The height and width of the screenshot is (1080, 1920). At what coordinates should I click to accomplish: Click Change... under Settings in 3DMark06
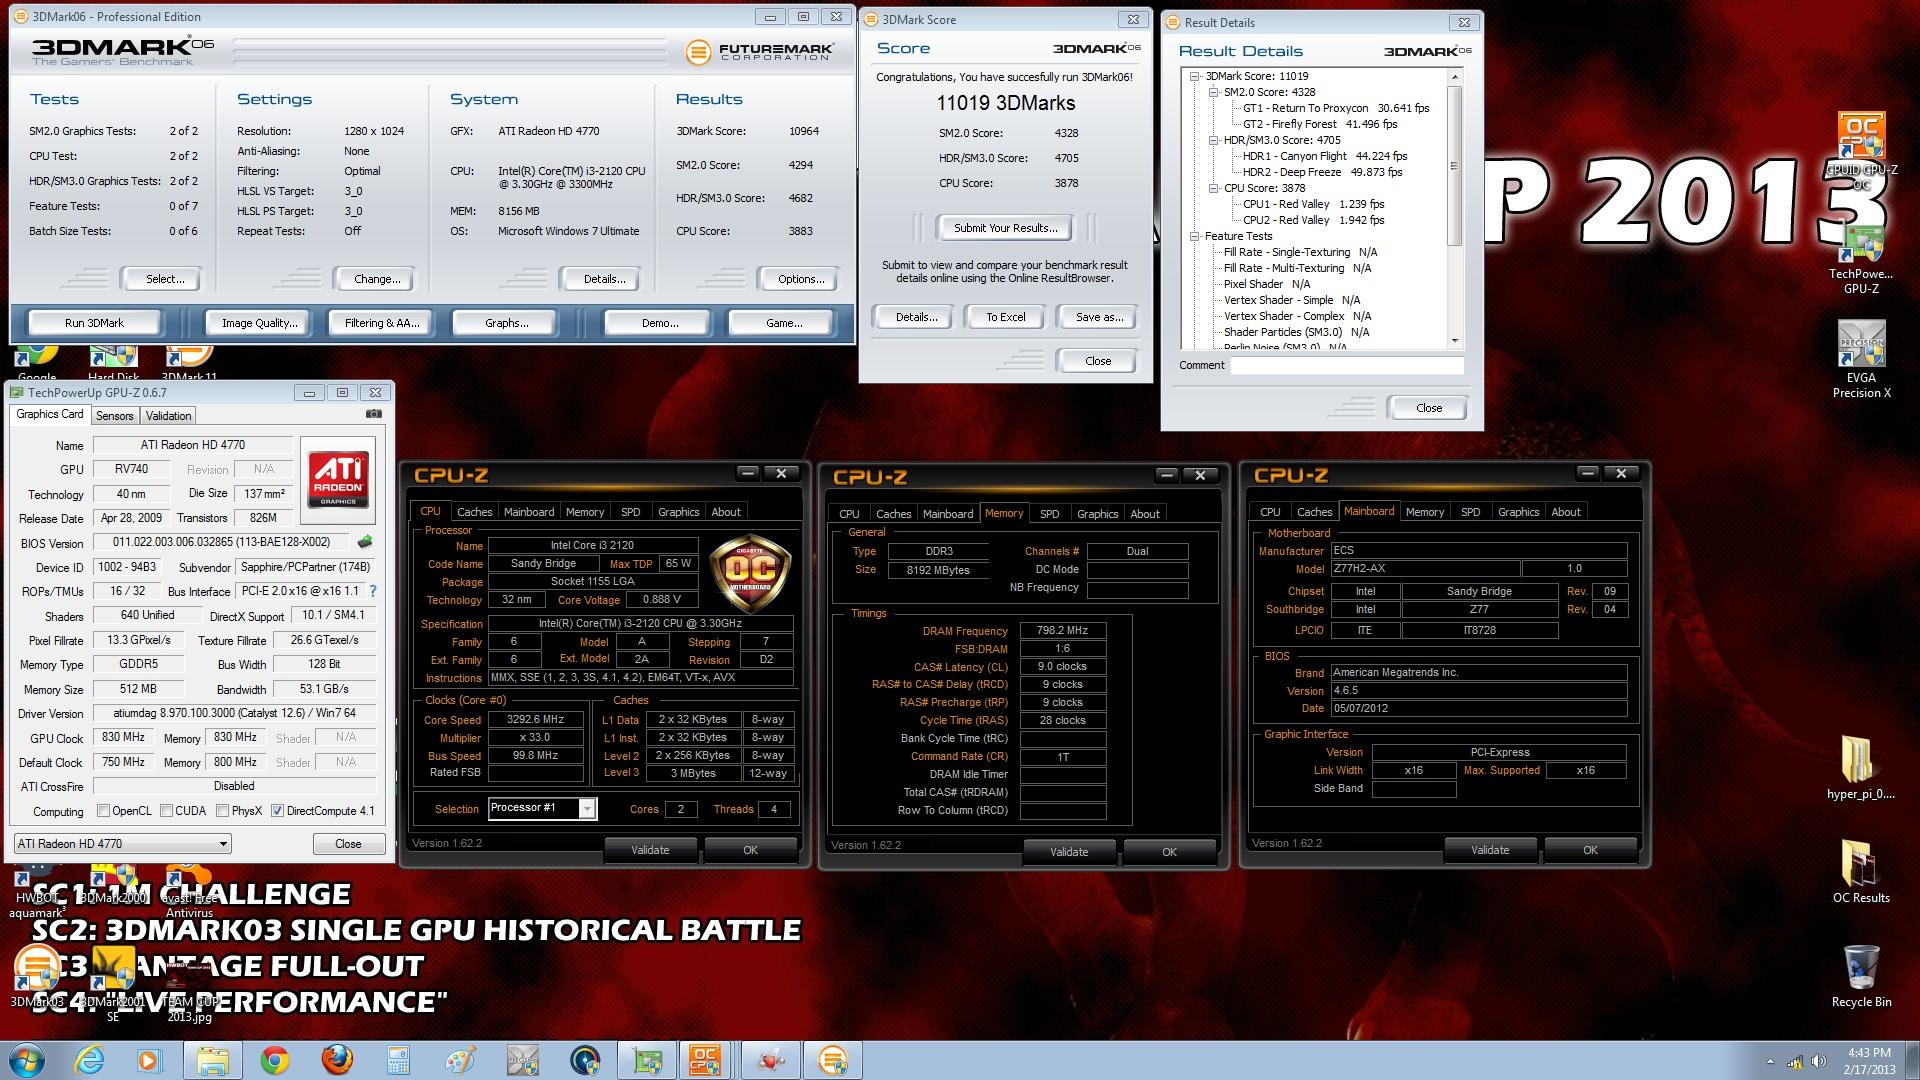377,279
